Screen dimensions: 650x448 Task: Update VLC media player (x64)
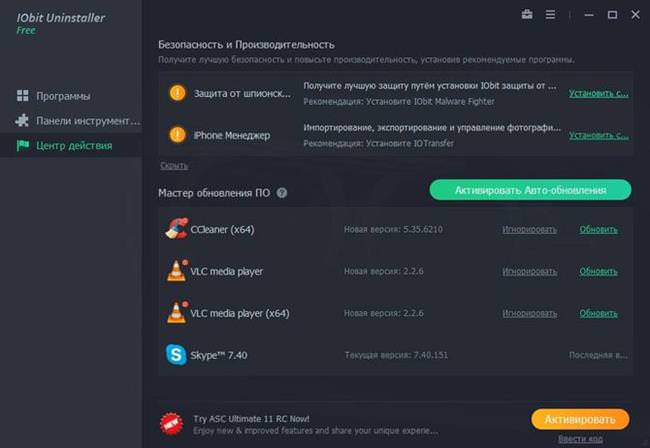pyautogui.click(x=598, y=313)
